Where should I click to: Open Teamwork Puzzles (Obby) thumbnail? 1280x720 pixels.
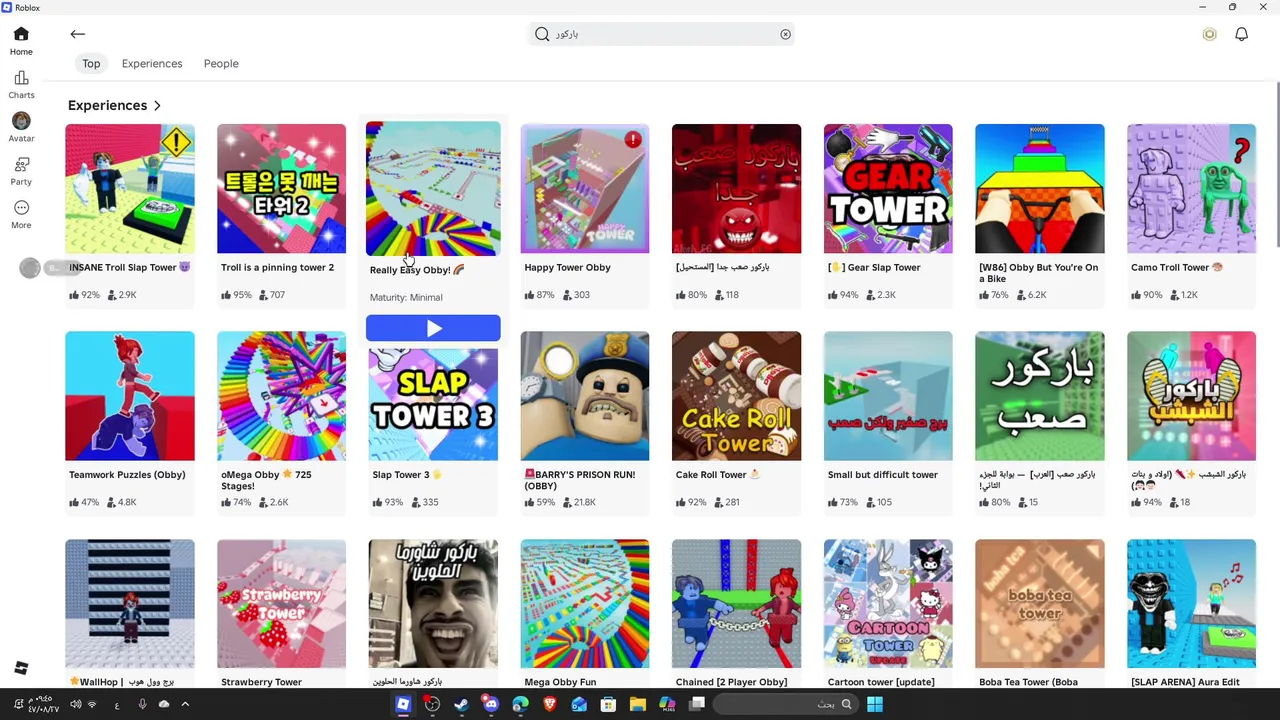(x=130, y=396)
